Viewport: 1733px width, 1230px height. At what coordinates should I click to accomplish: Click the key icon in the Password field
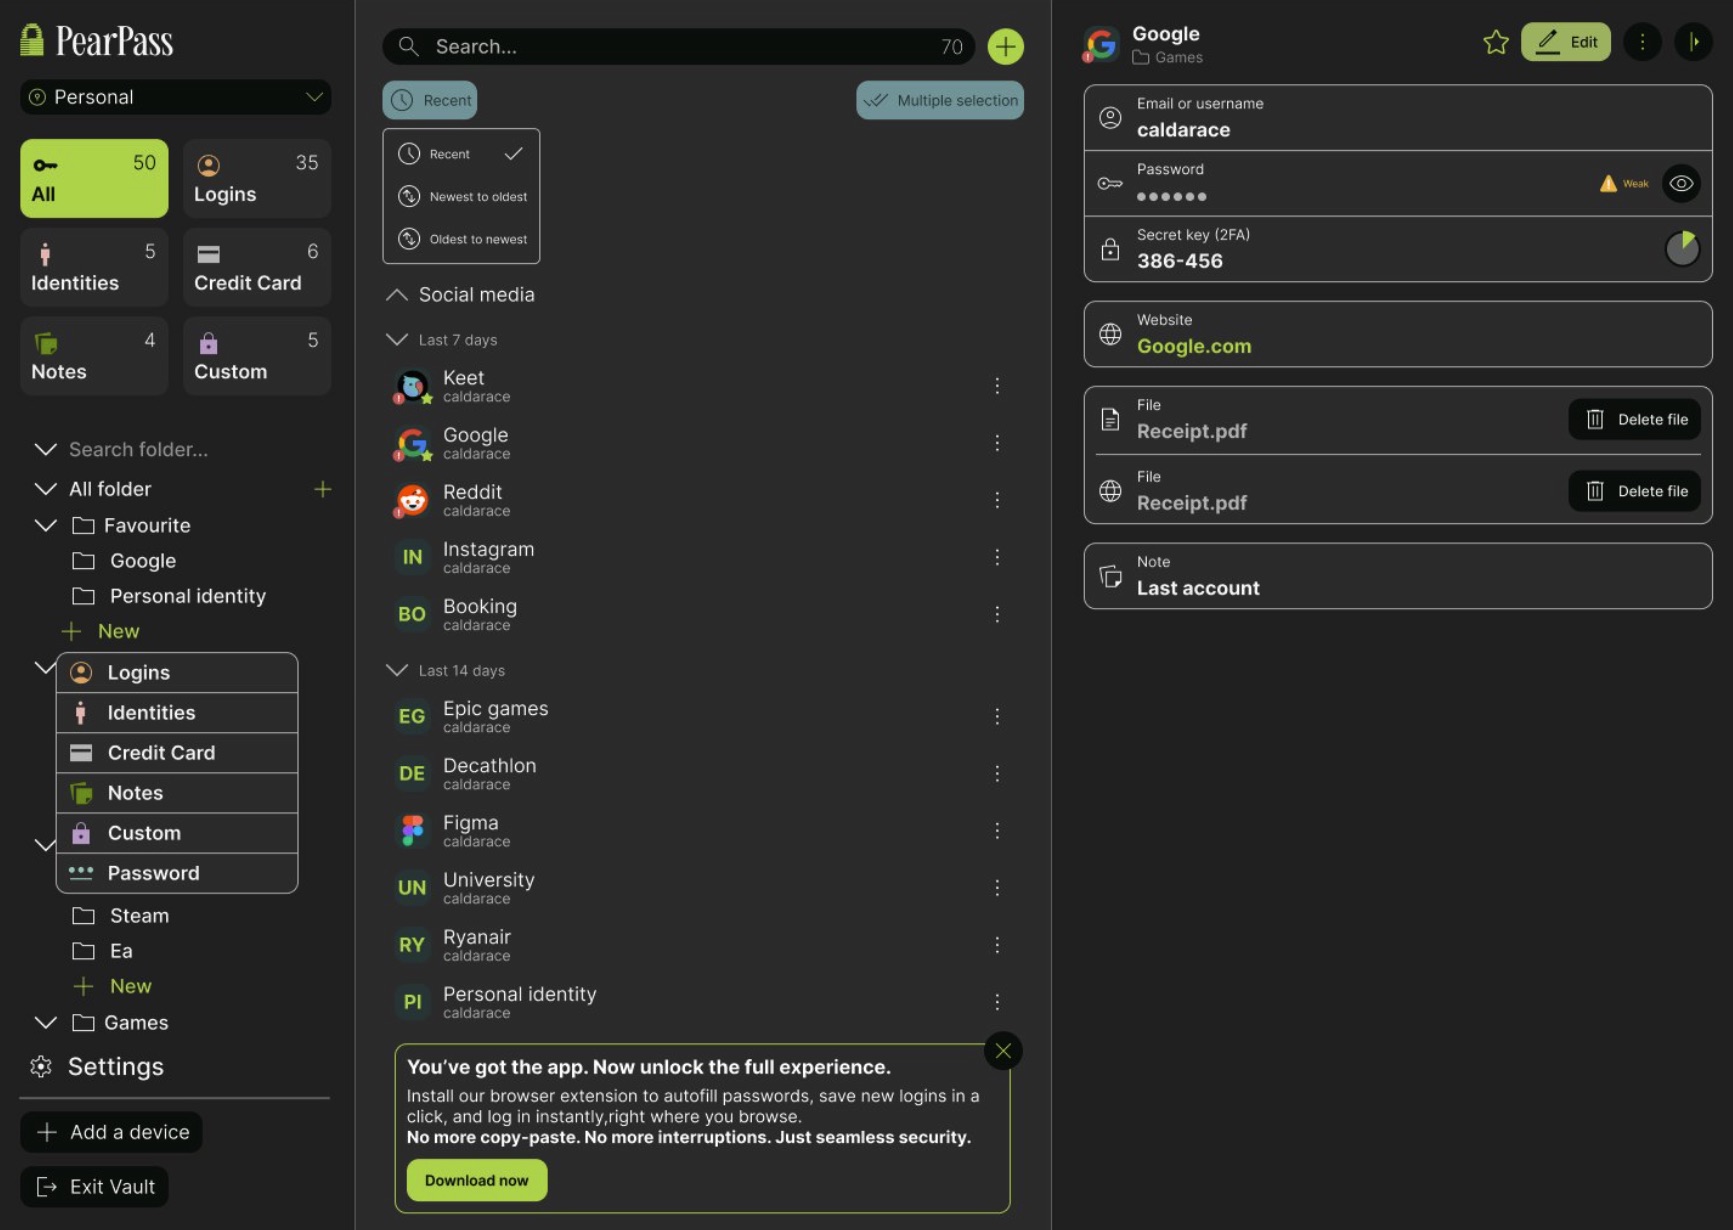coord(1110,183)
